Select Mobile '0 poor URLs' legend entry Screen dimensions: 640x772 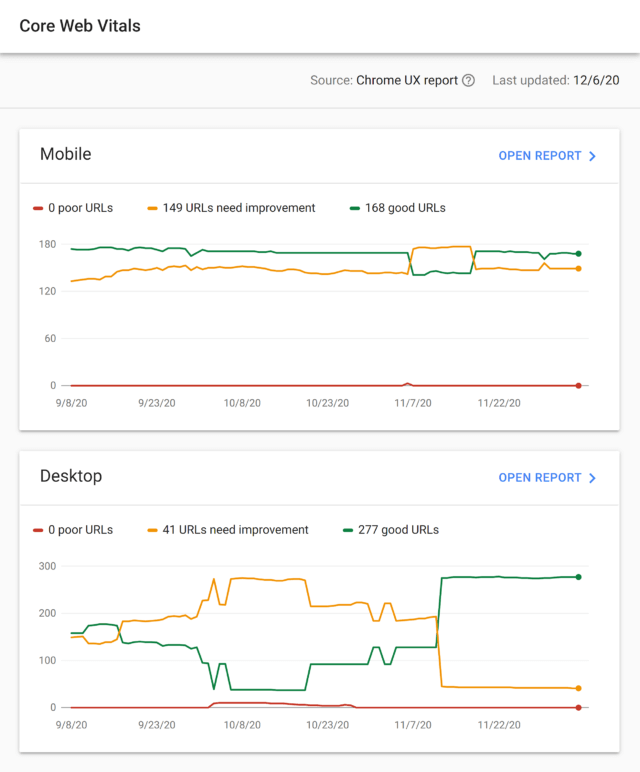click(x=73, y=208)
